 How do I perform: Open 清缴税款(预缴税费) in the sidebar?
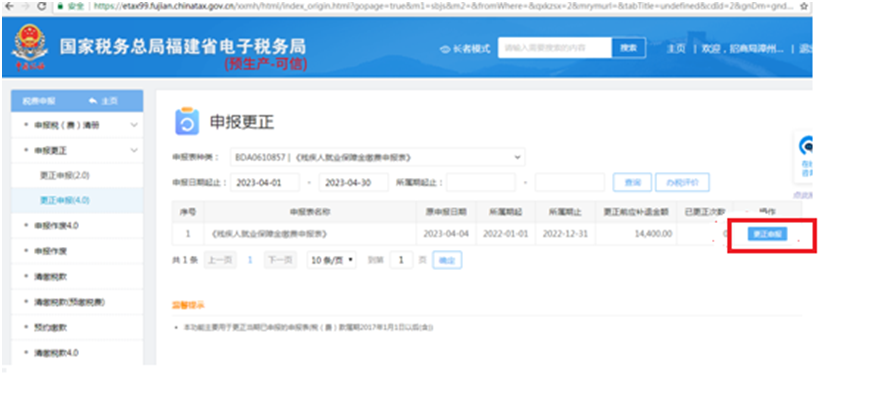[x=69, y=302]
